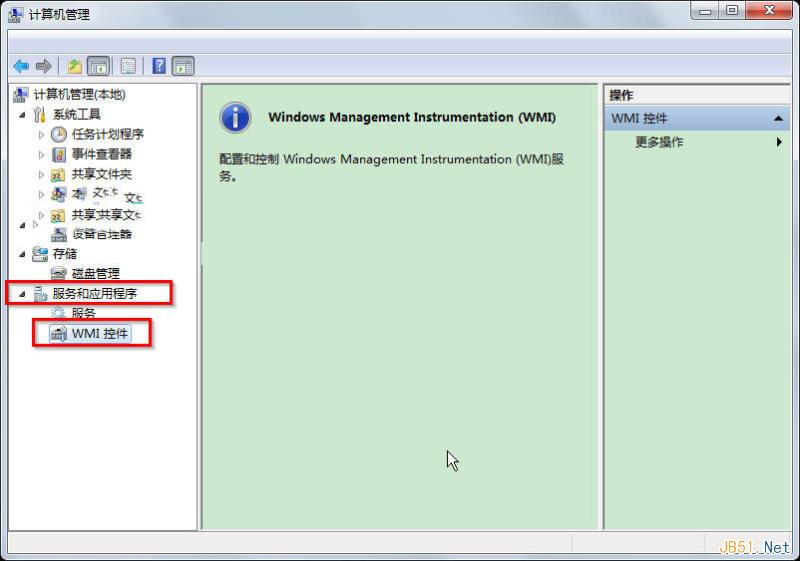This screenshot has height=561, width=800.
Task: Click the gear icon of 服务
Action: pos(59,313)
